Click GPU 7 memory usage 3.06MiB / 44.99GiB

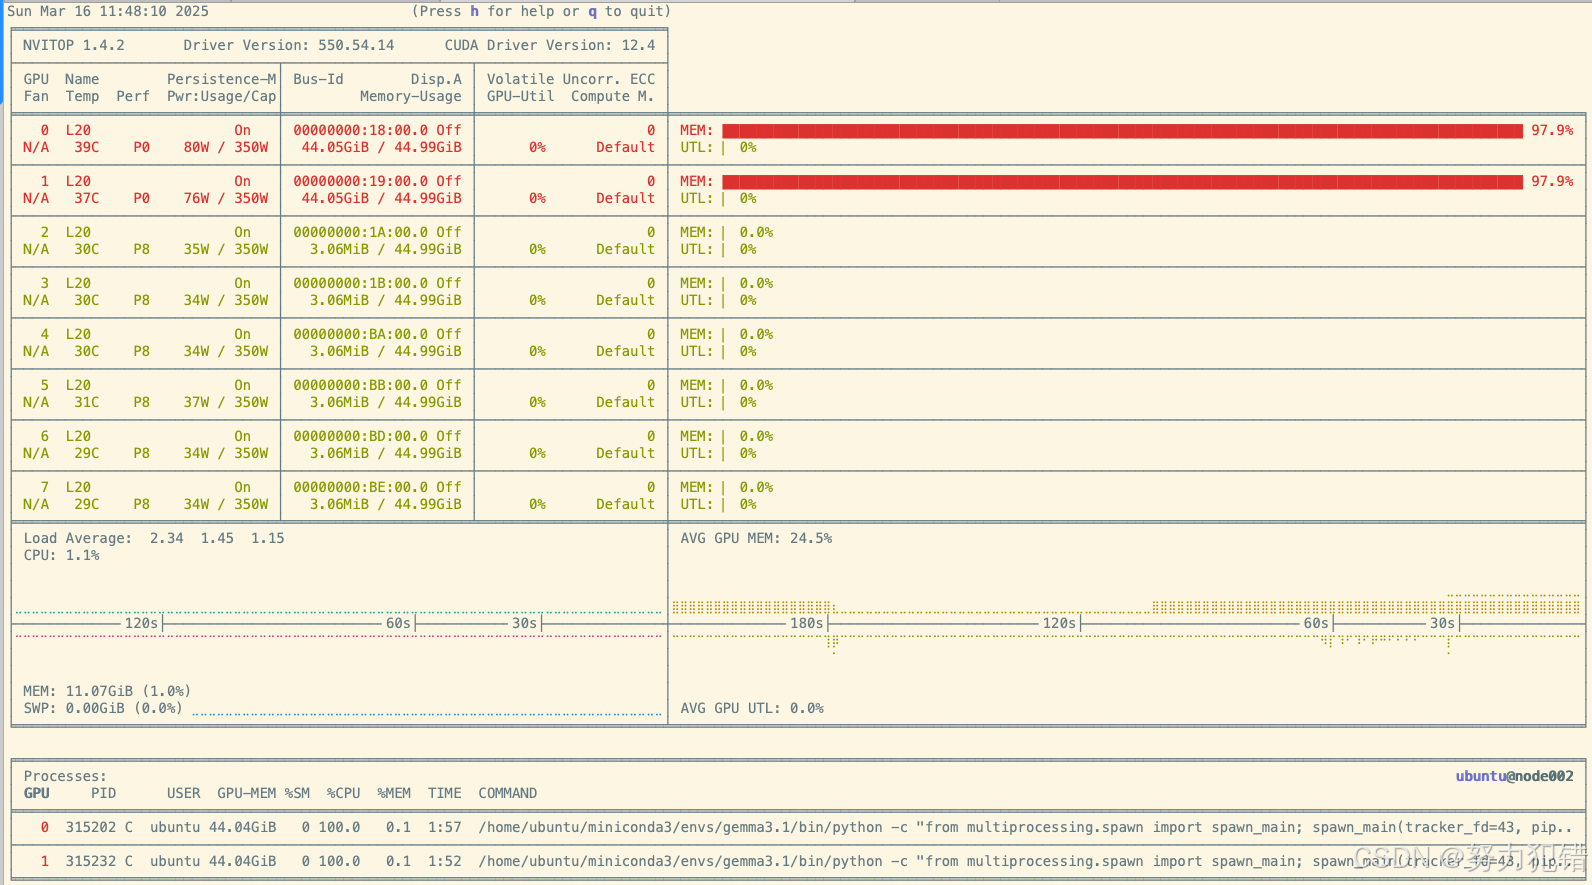[385, 504]
